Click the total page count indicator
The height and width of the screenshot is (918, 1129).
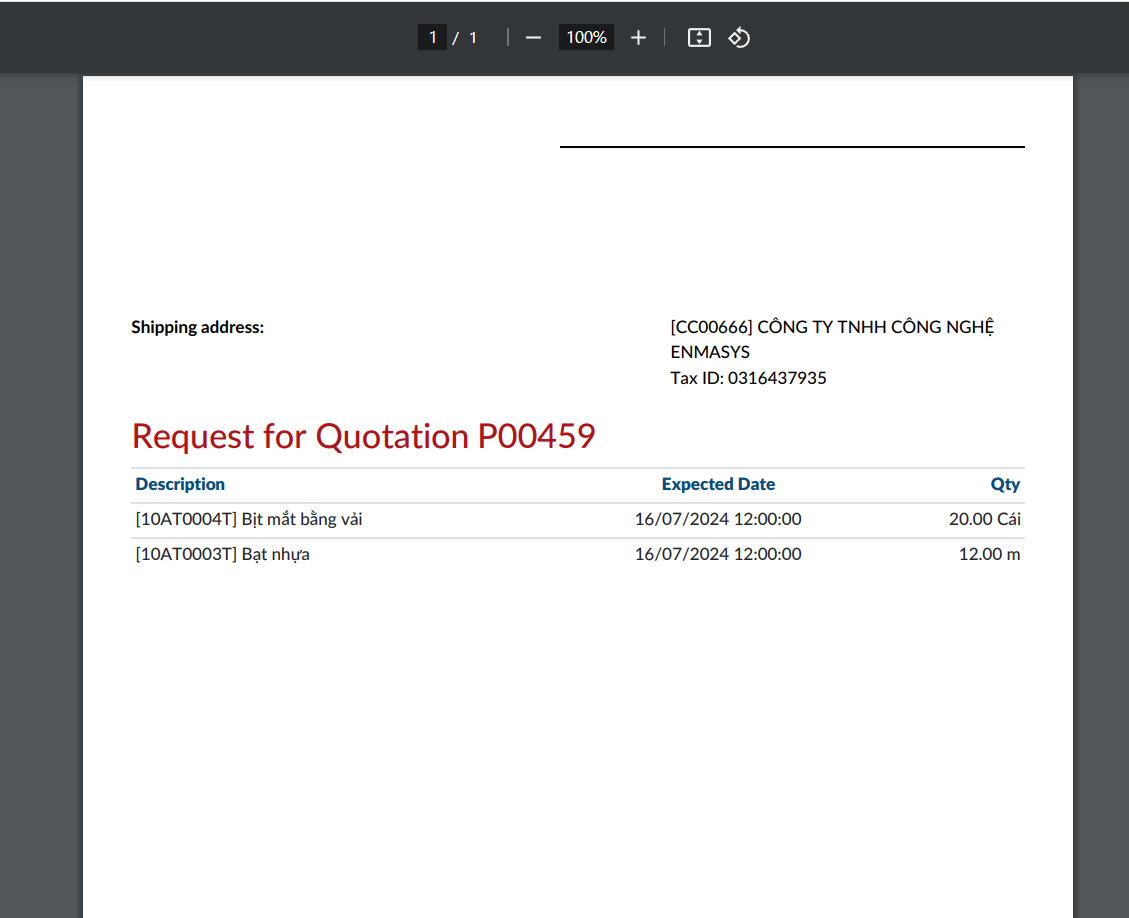pos(473,38)
